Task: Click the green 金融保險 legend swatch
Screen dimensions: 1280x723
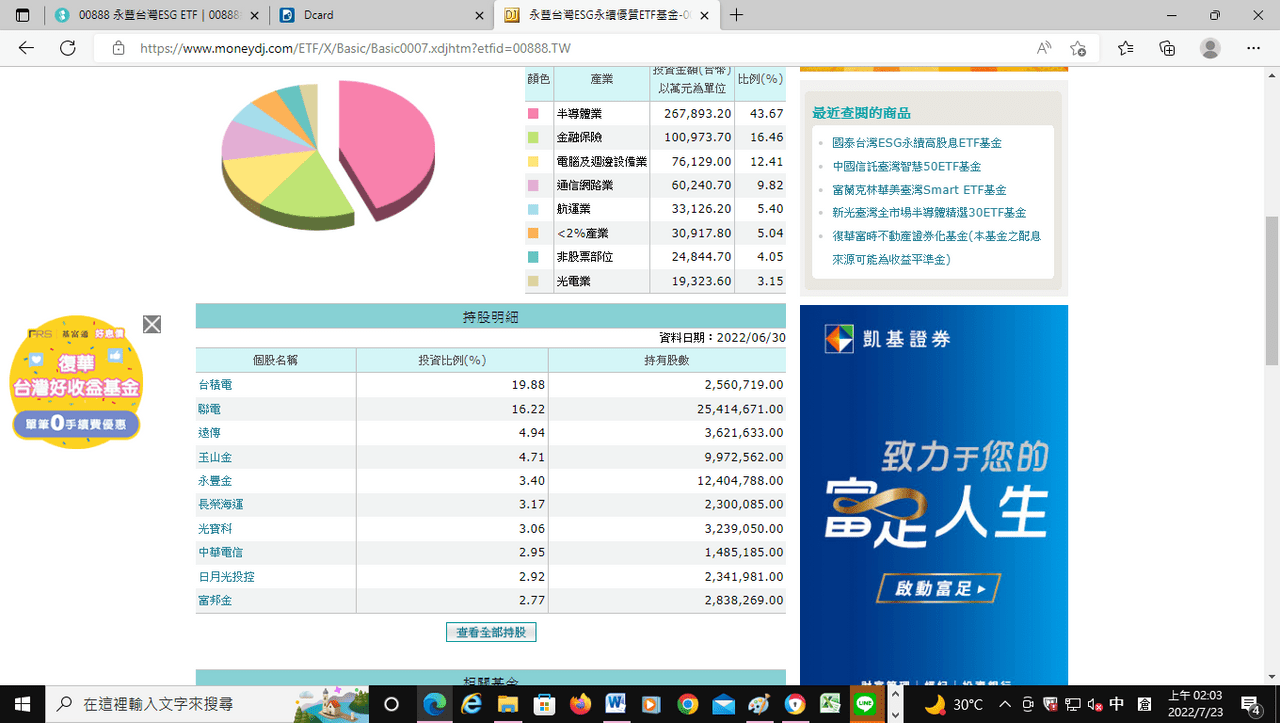Action: tap(533, 137)
